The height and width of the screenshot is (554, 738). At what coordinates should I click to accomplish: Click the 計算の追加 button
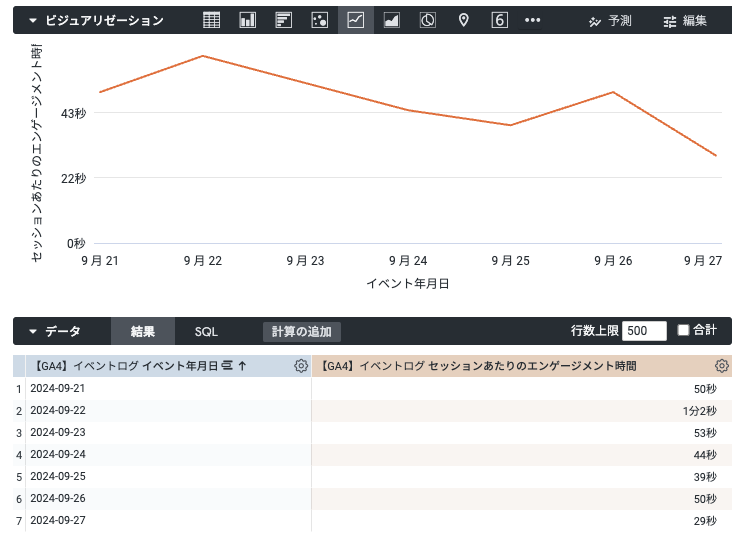(x=301, y=332)
